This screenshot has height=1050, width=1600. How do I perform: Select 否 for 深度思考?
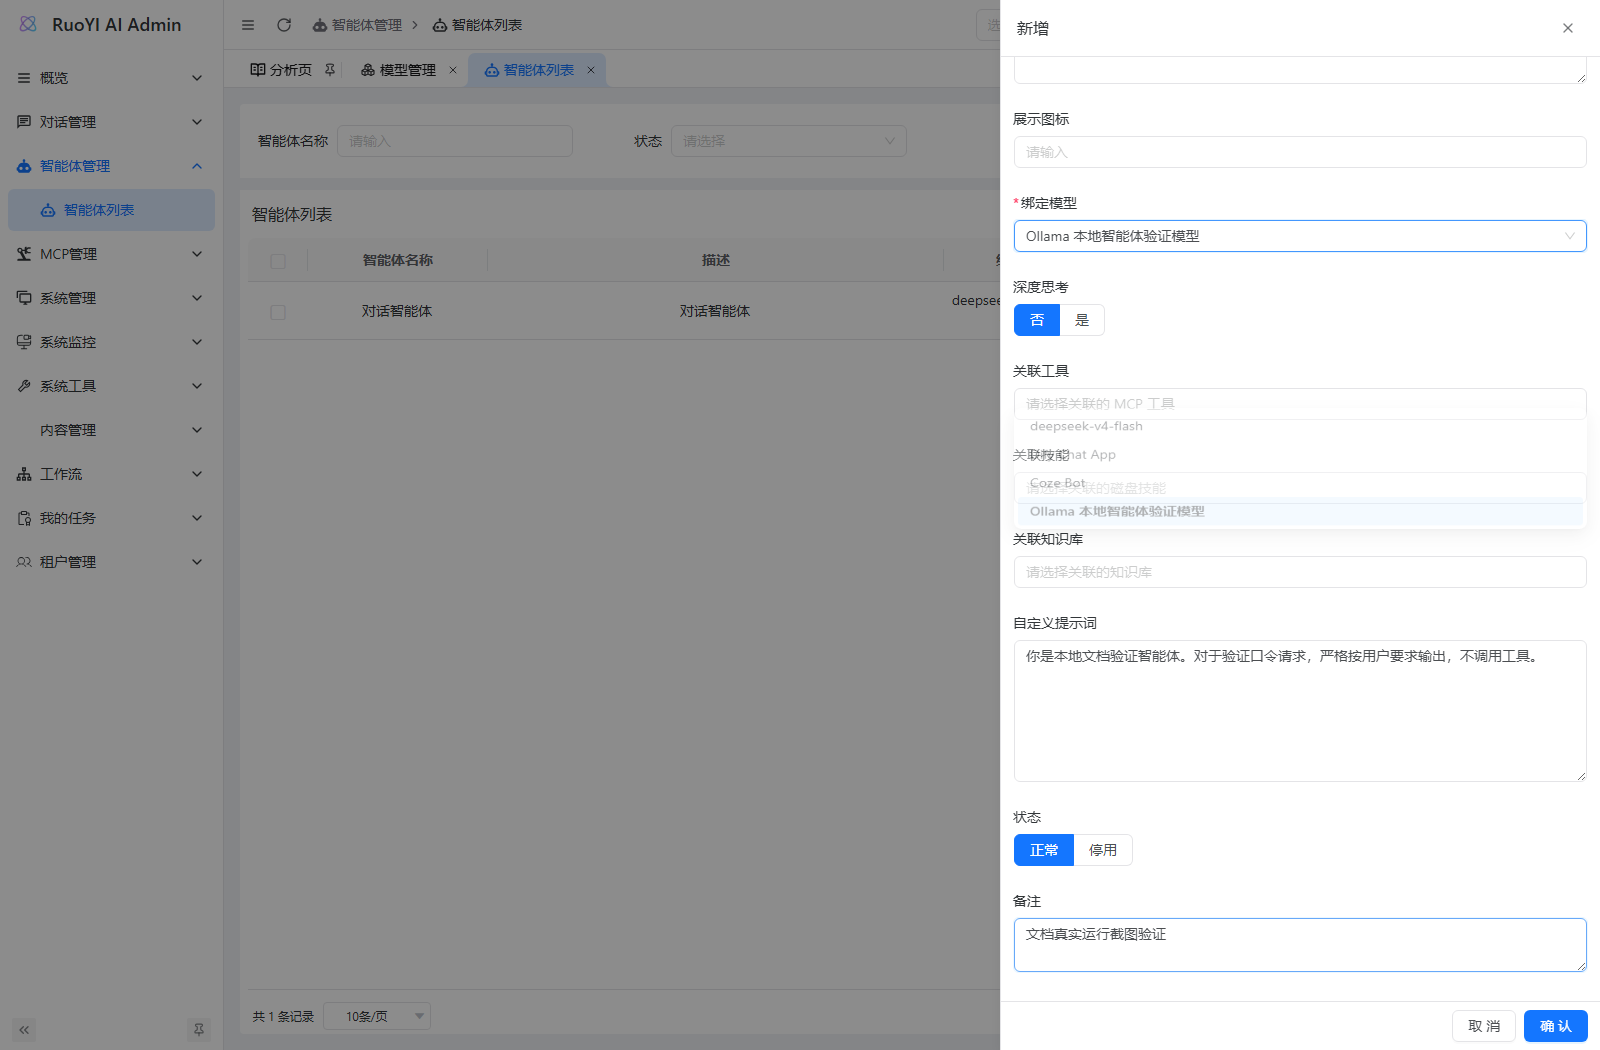click(1037, 320)
